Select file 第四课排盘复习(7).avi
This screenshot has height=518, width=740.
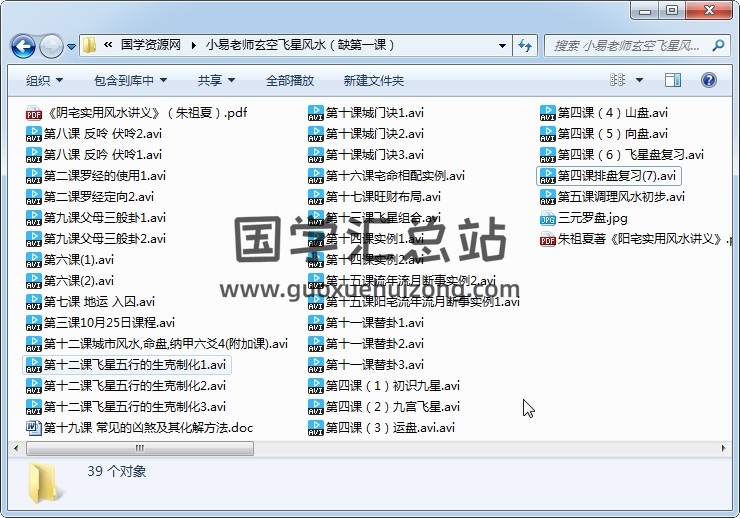(x=609, y=176)
